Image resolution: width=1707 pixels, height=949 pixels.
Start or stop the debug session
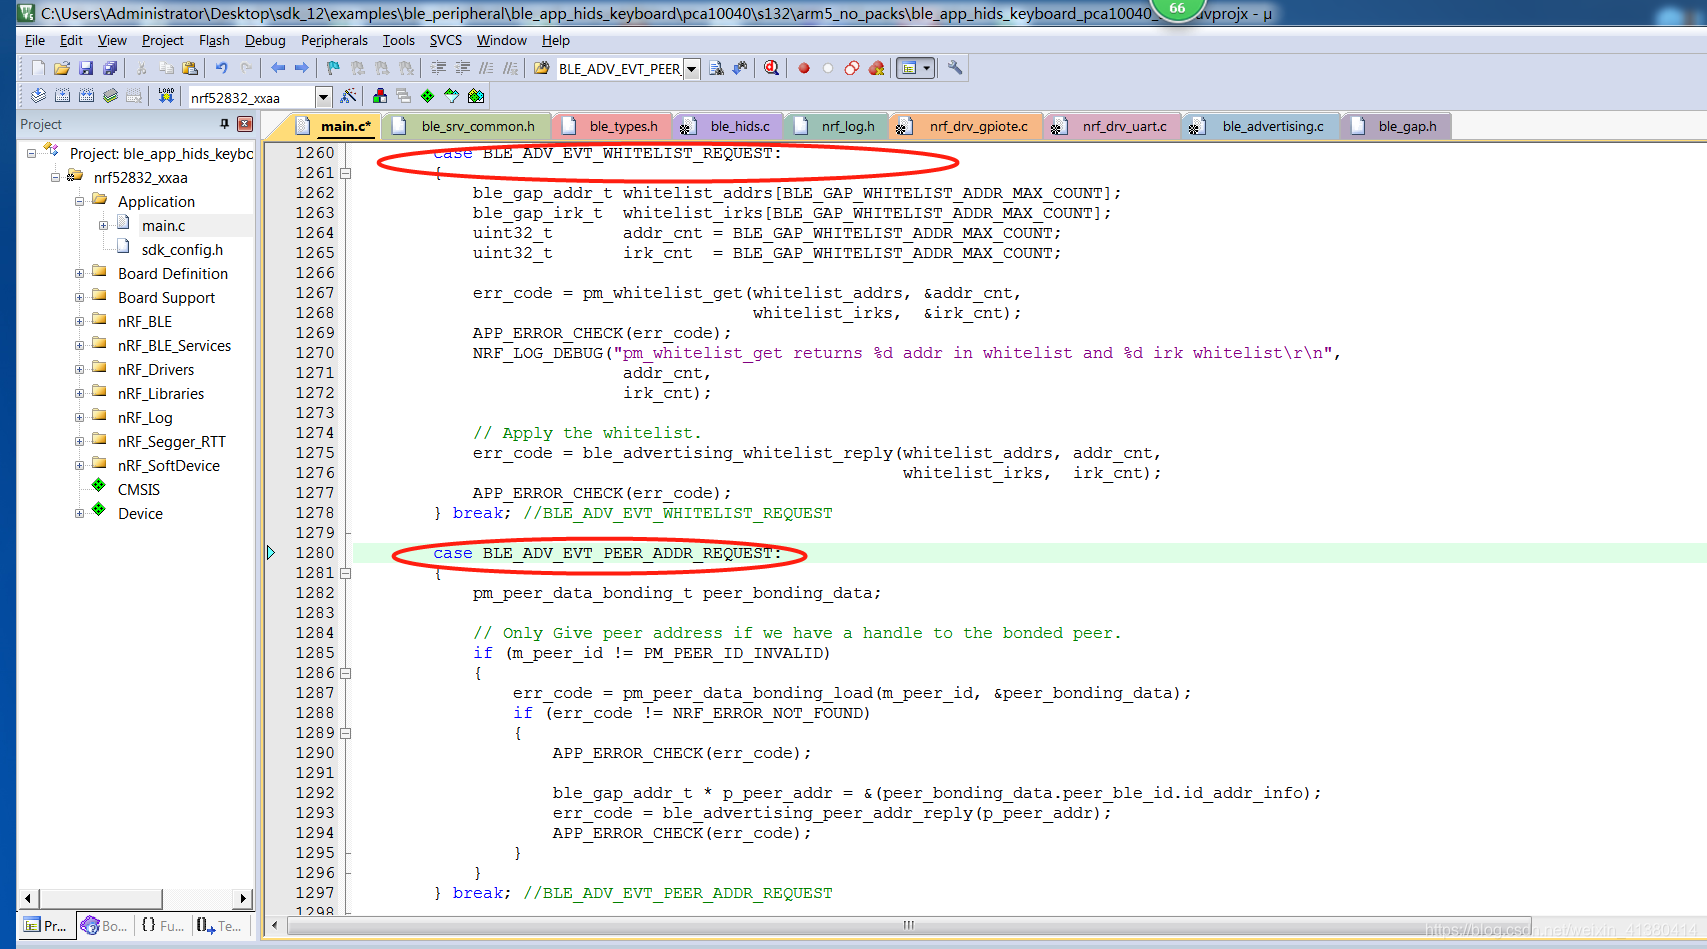771,68
